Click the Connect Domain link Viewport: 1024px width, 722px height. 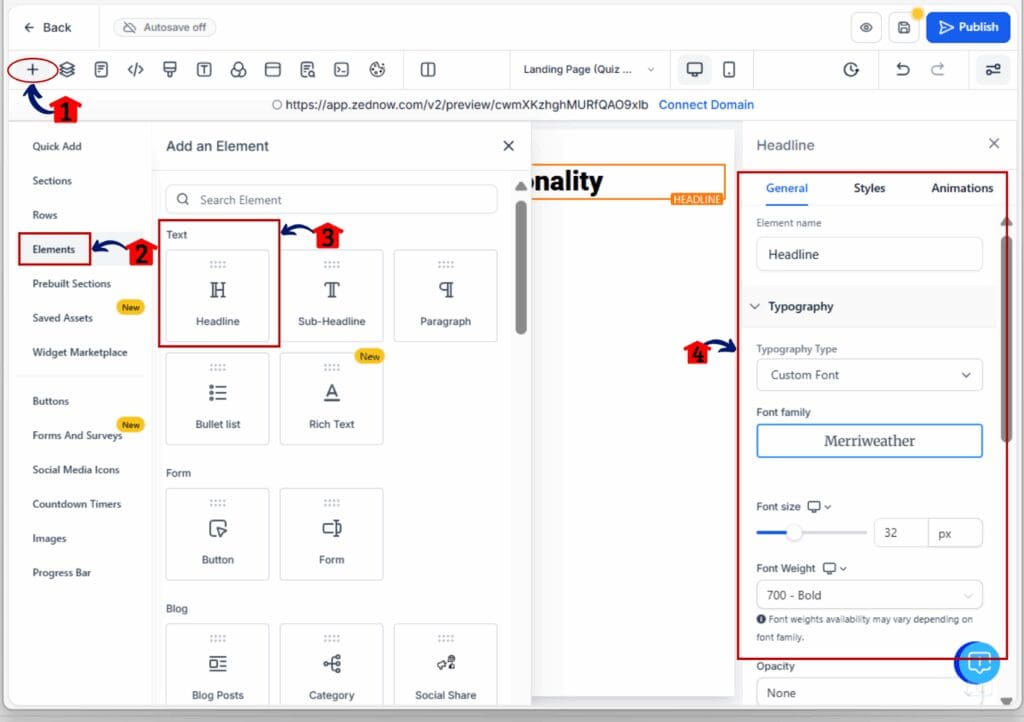[706, 105]
